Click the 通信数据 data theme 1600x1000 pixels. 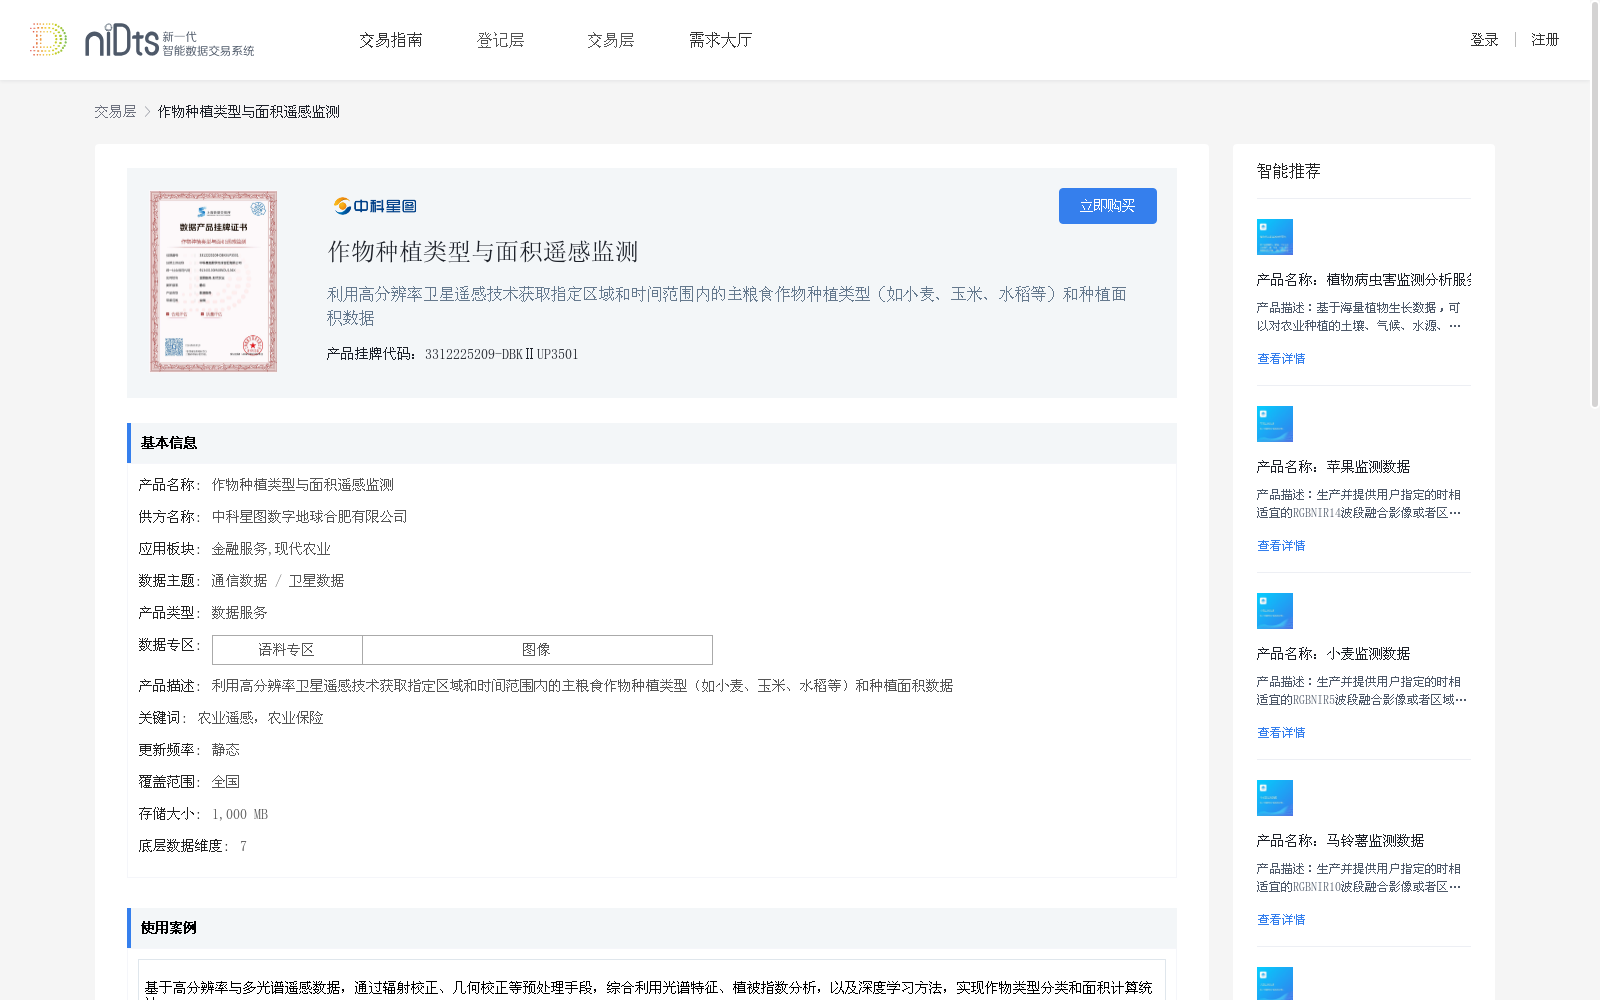239,581
